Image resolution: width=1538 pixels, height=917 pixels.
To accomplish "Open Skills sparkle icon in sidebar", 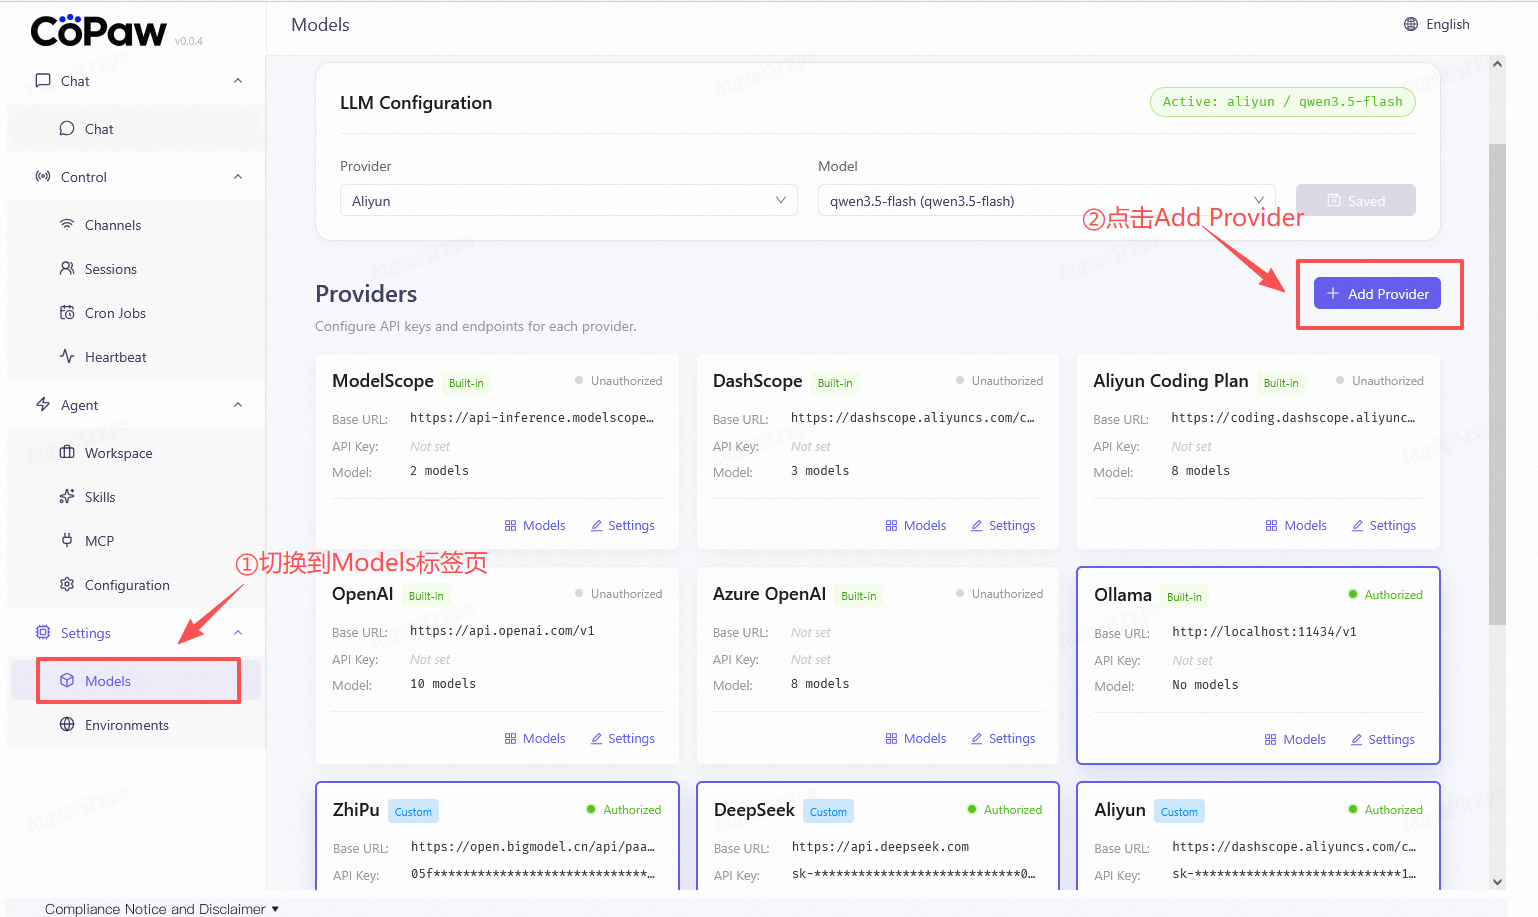I will (x=67, y=497).
